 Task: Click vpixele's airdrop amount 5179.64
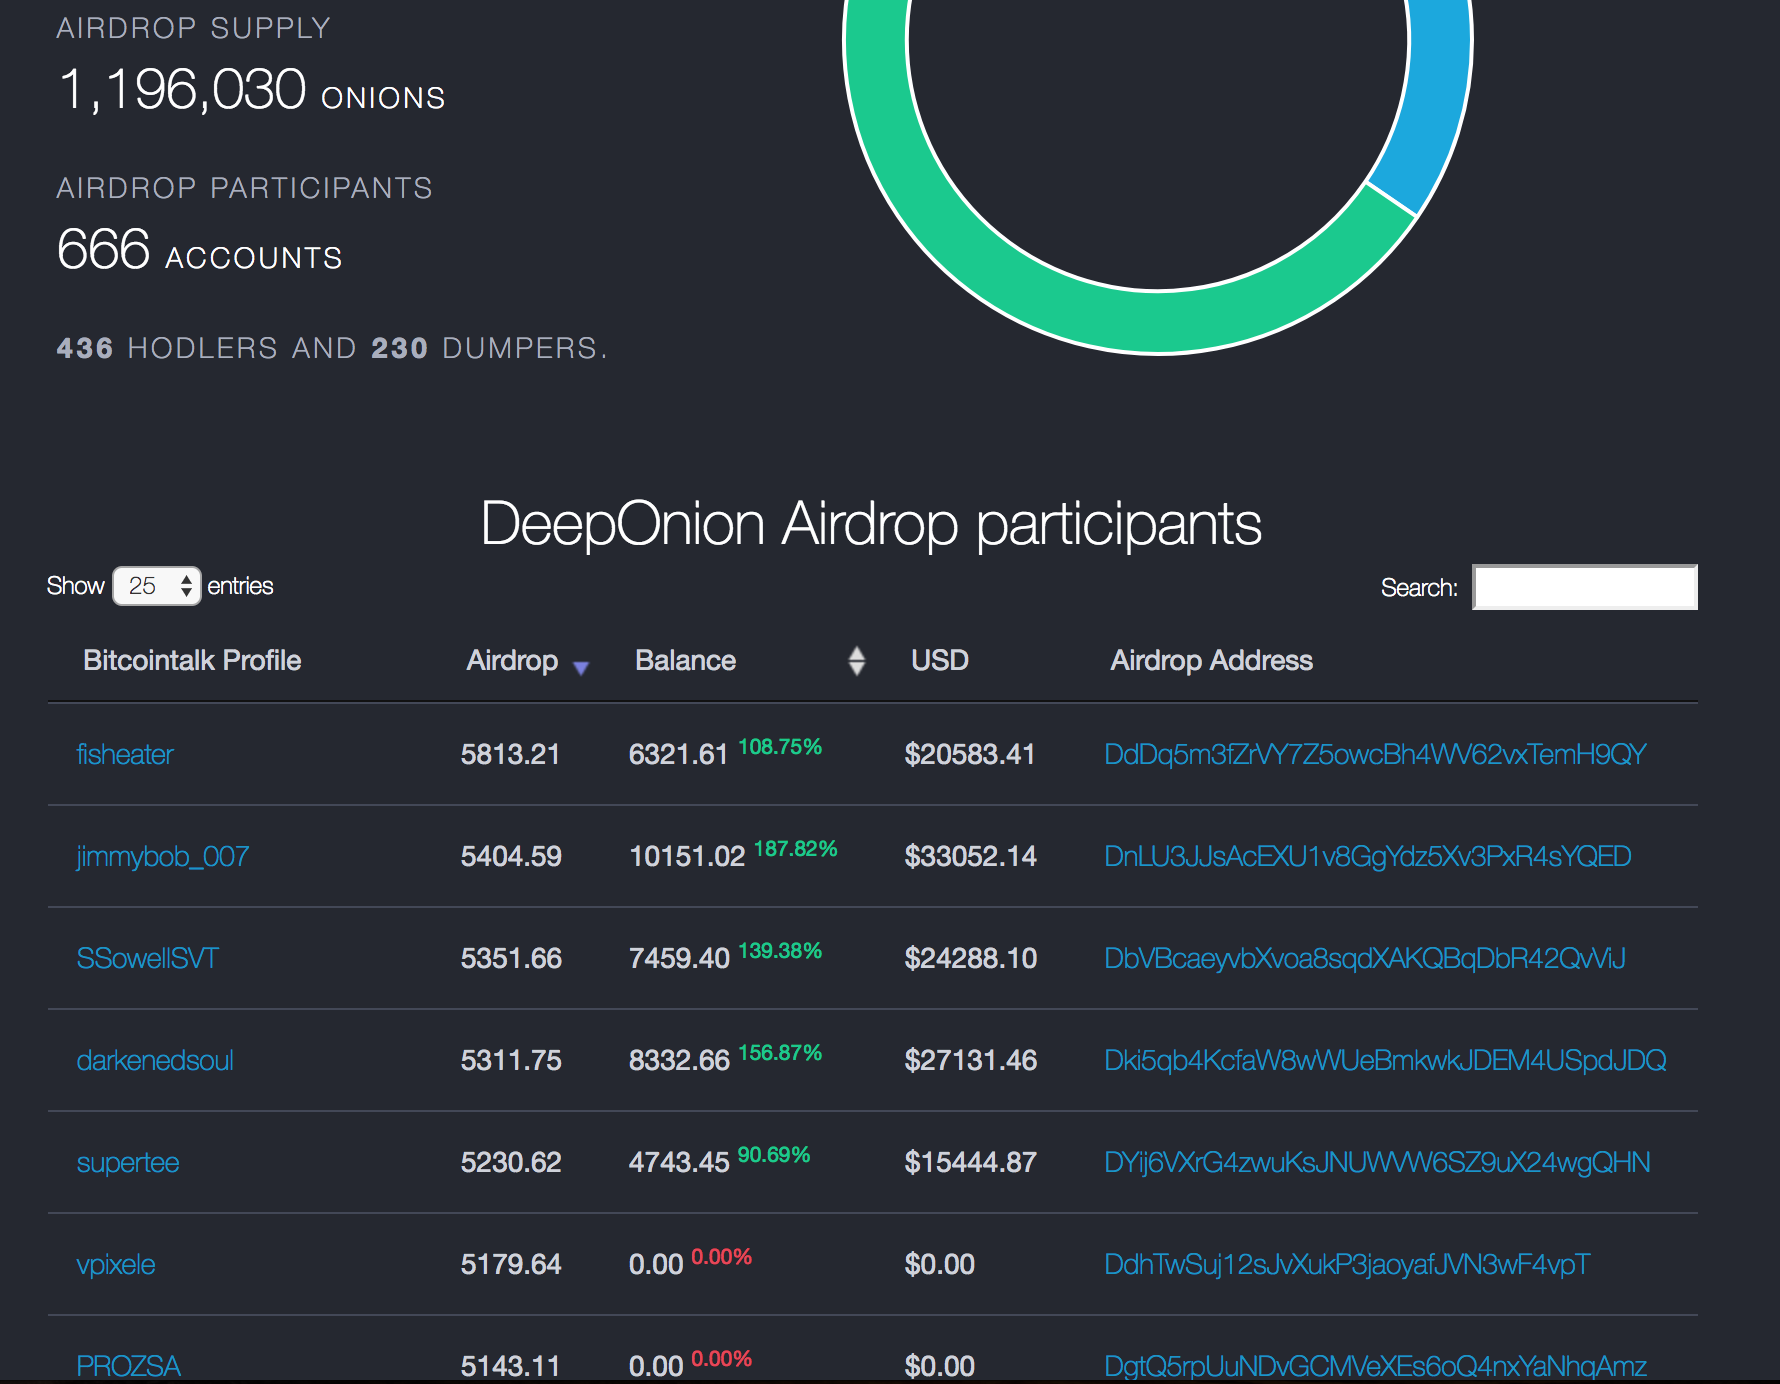[511, 1265]
